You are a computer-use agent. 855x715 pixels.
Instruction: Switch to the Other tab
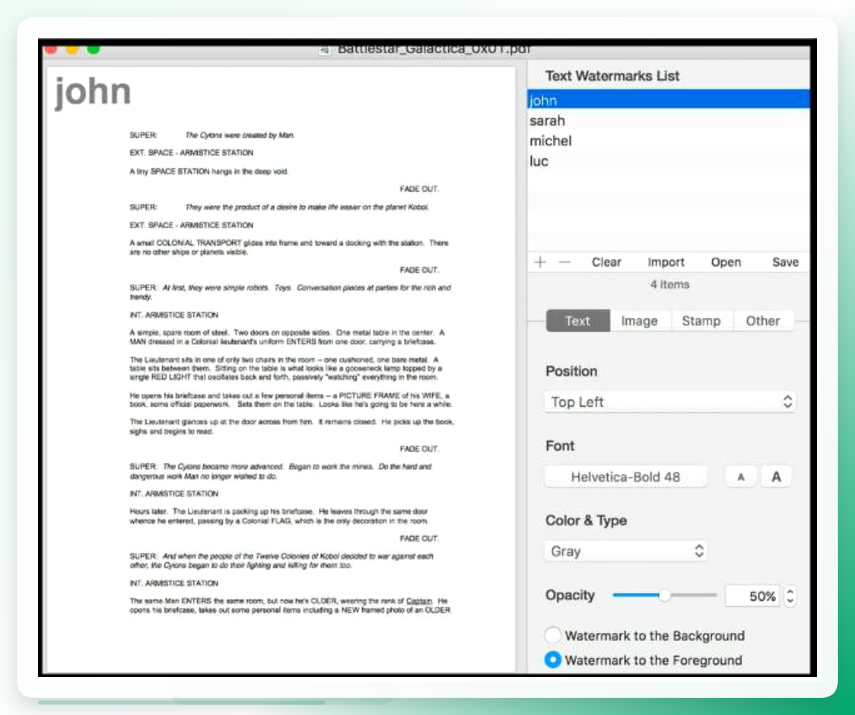[x=763, y=321]
